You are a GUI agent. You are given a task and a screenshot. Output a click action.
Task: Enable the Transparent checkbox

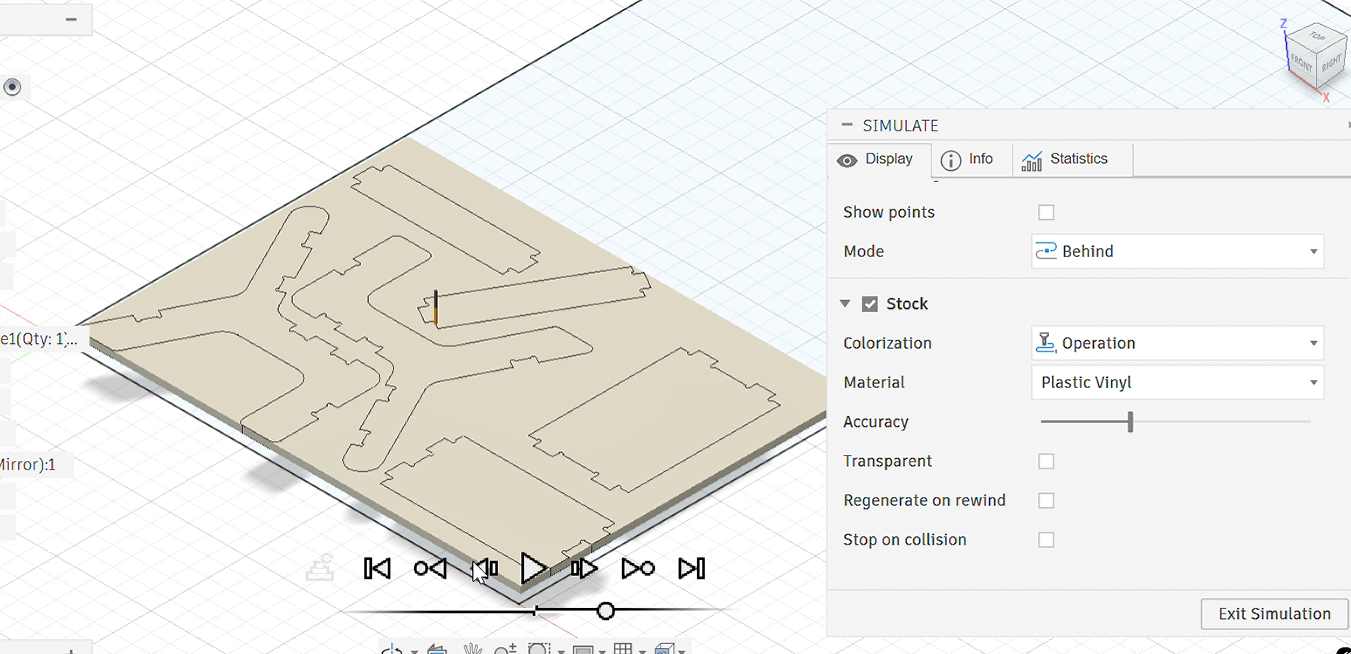pos(1046,461)
